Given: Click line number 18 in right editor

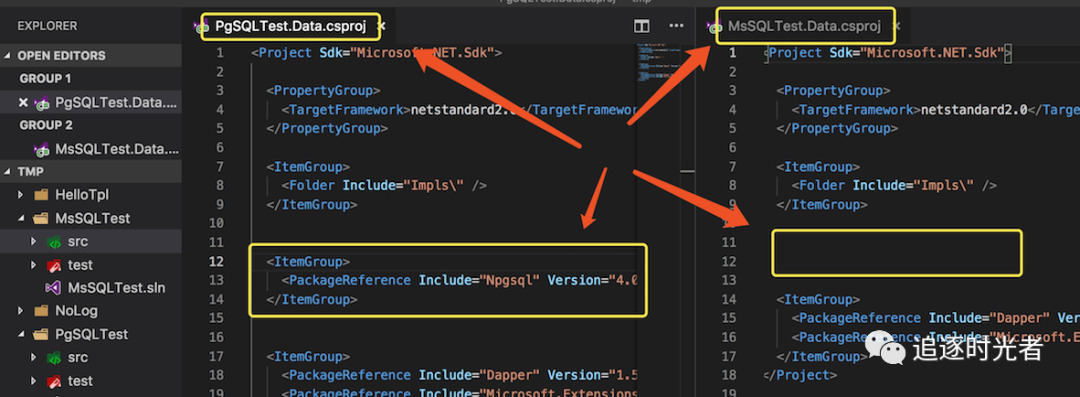Looking at the screenshot, I should (729, 376).
